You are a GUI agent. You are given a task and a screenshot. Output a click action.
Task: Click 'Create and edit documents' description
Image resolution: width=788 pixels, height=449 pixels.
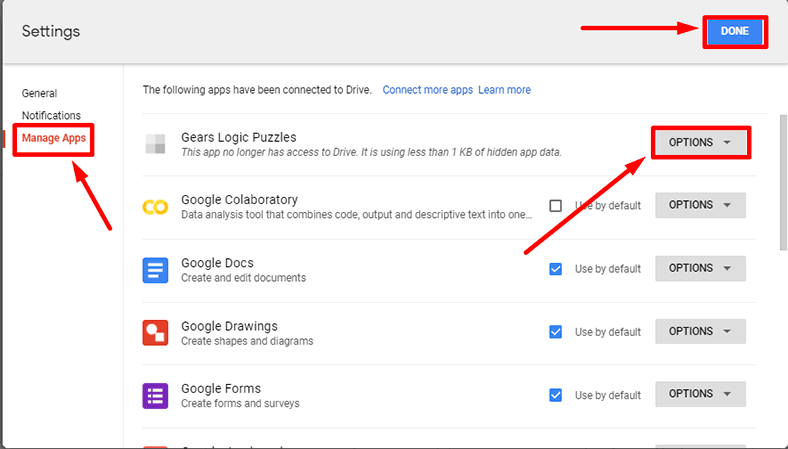tap(243, 278)
